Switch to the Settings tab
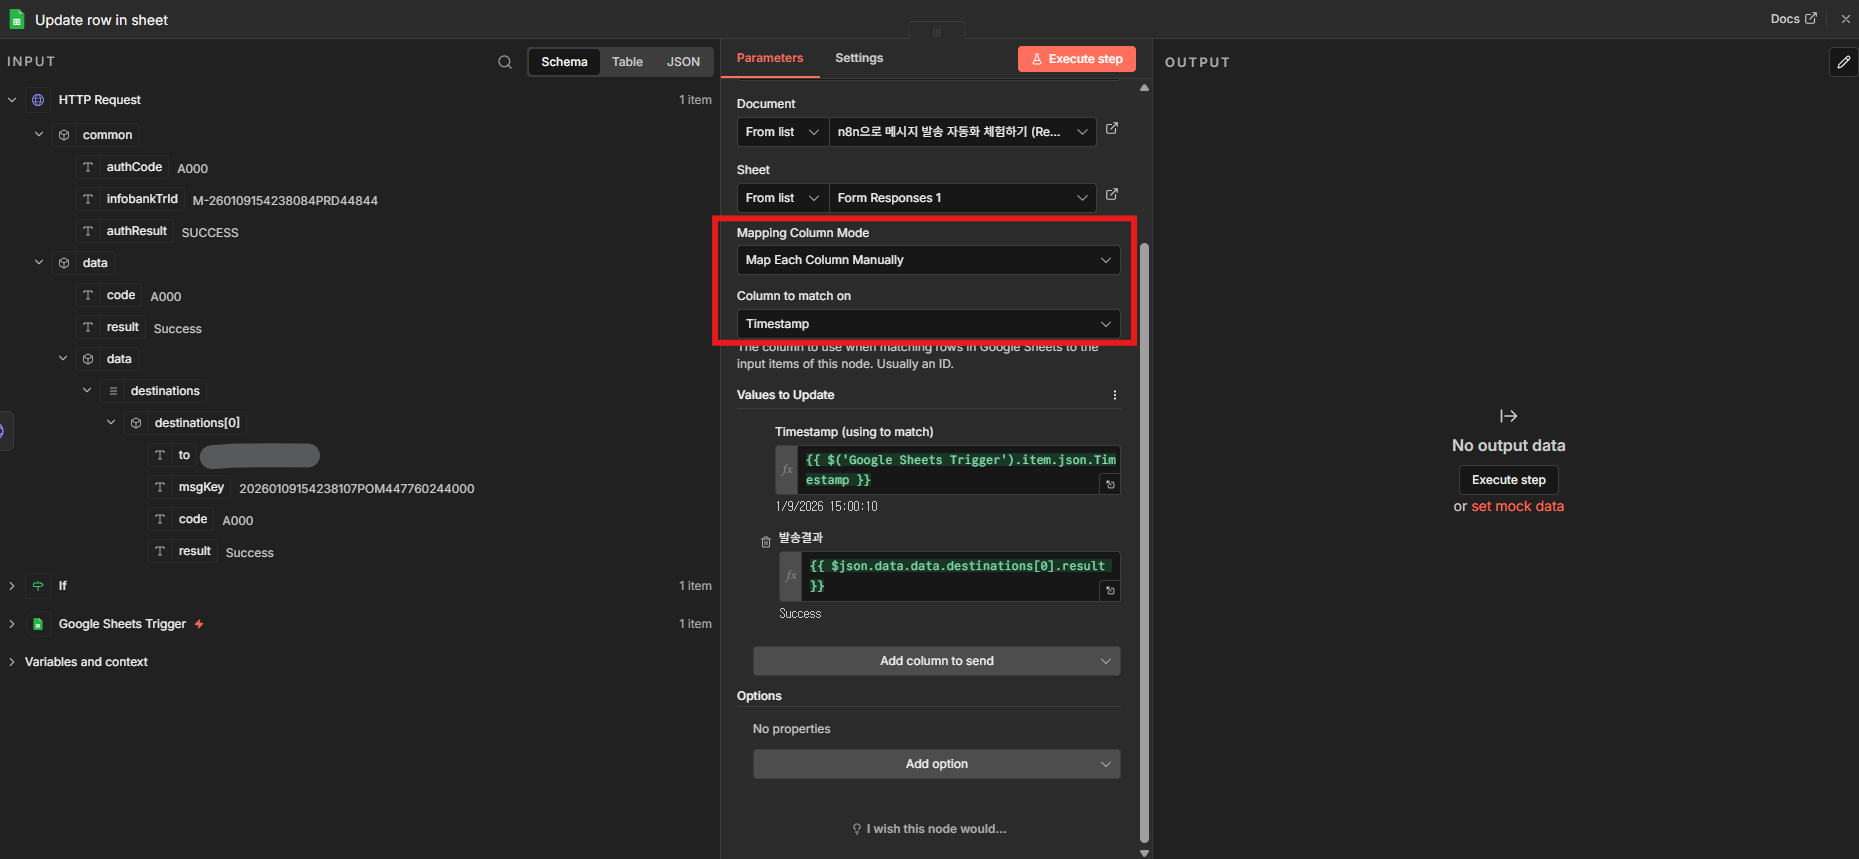 tap(858, 58)
